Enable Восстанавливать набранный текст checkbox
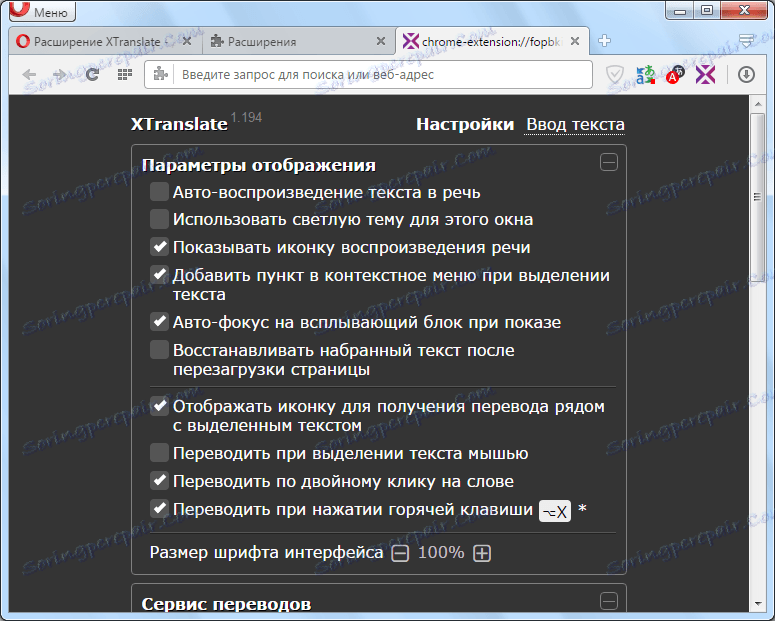775x621 pixels. [x=159, y=350]
